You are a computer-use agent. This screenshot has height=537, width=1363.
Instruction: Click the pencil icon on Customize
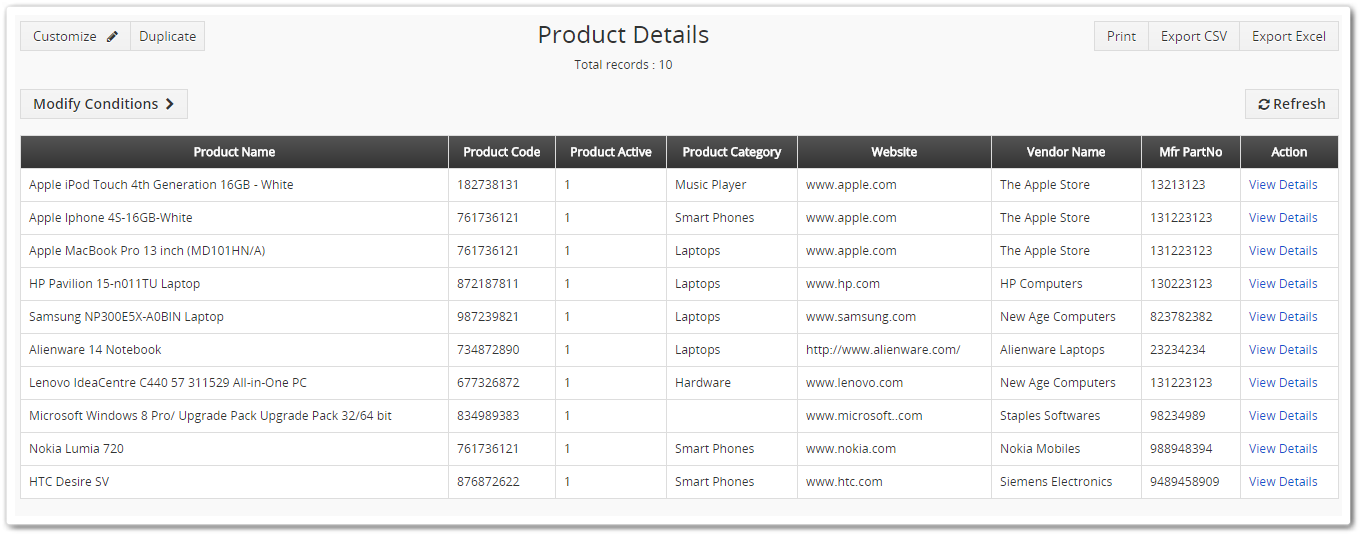tap(113, 37)
